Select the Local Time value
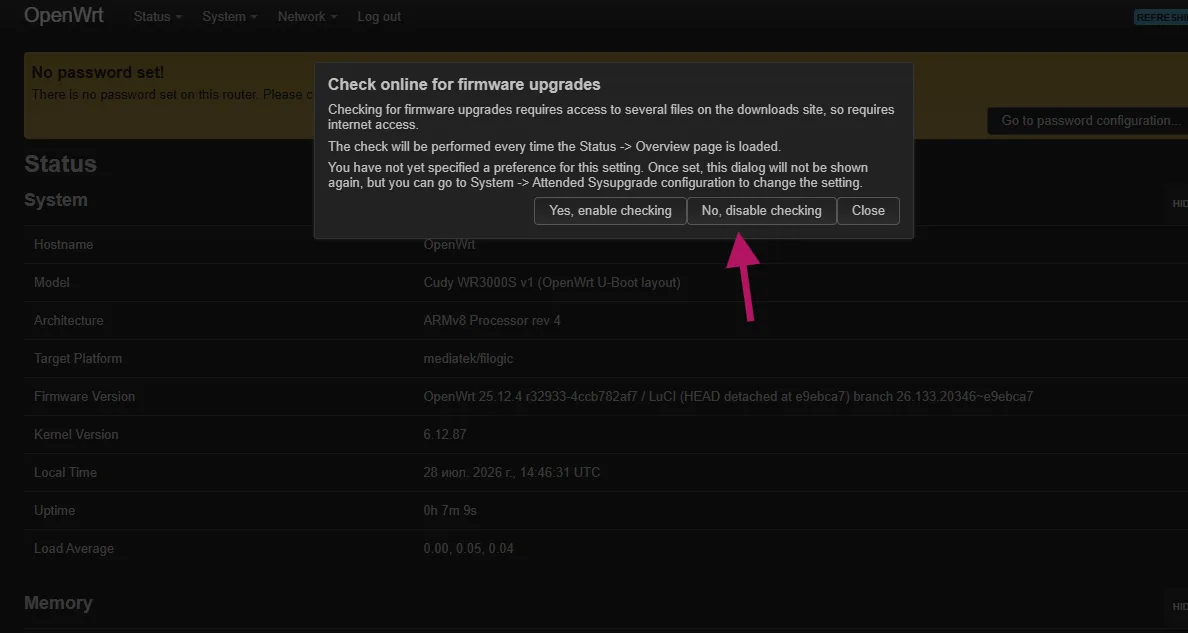The image size is (1188, 633). click(x=511, y=472)
